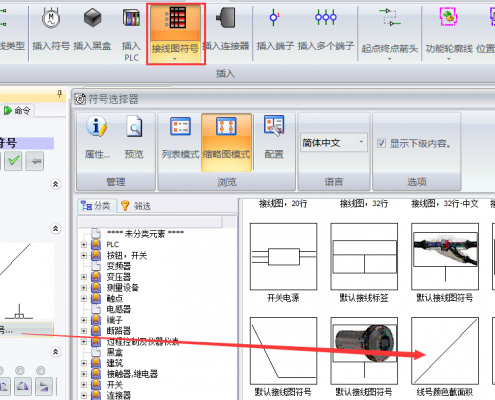The height and width of the screenshot is (400, 495).
Task: Select the 变频器 tree item
Action: [x=119, y=266]
